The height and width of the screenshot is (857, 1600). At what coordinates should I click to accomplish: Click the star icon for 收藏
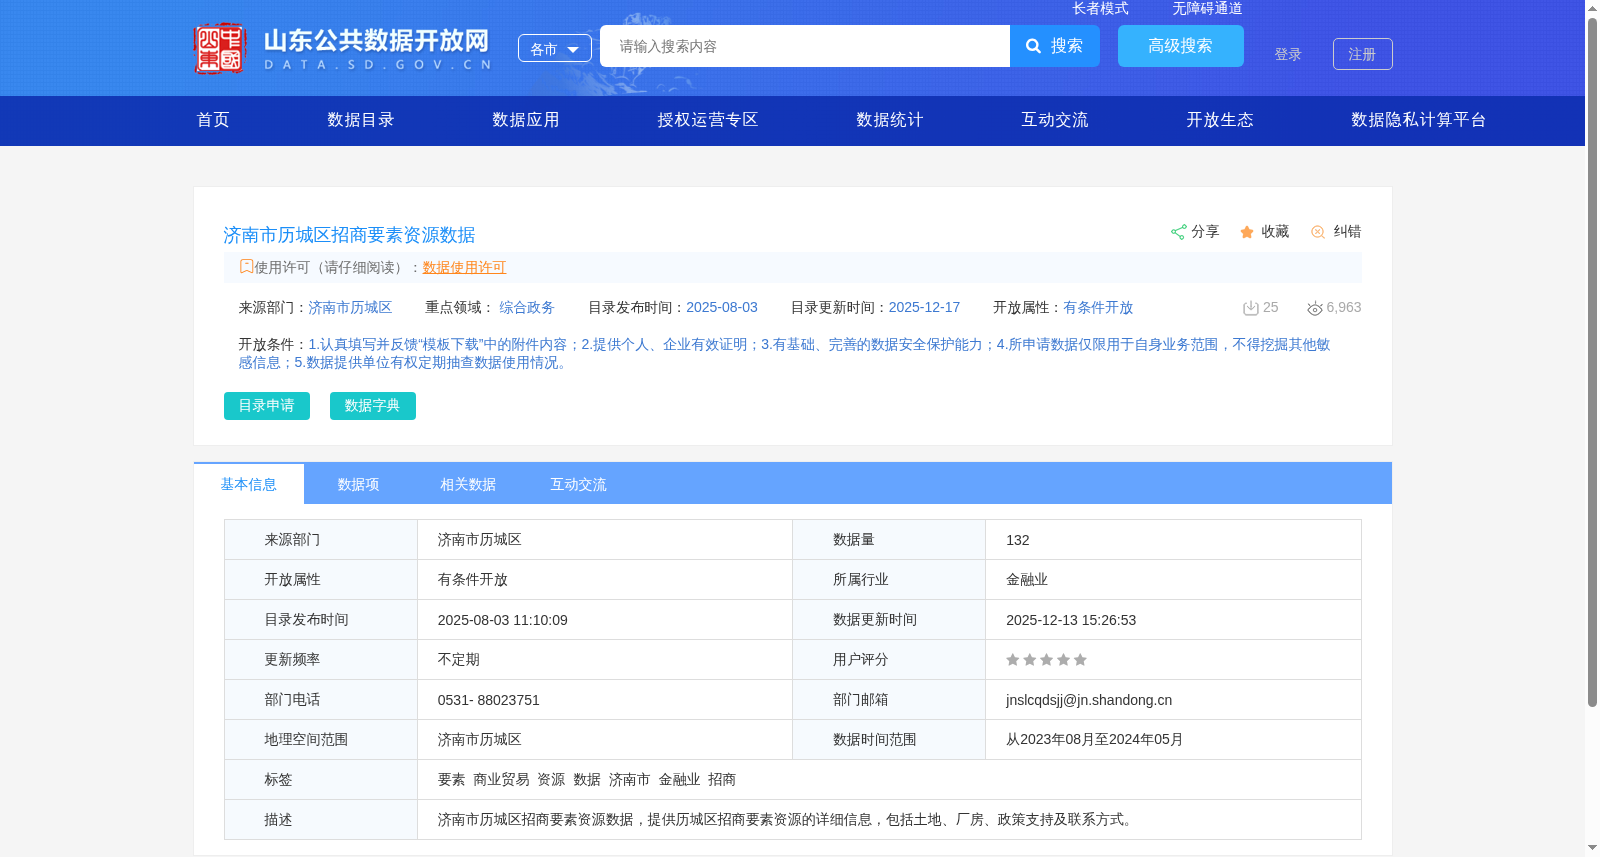1247,232
